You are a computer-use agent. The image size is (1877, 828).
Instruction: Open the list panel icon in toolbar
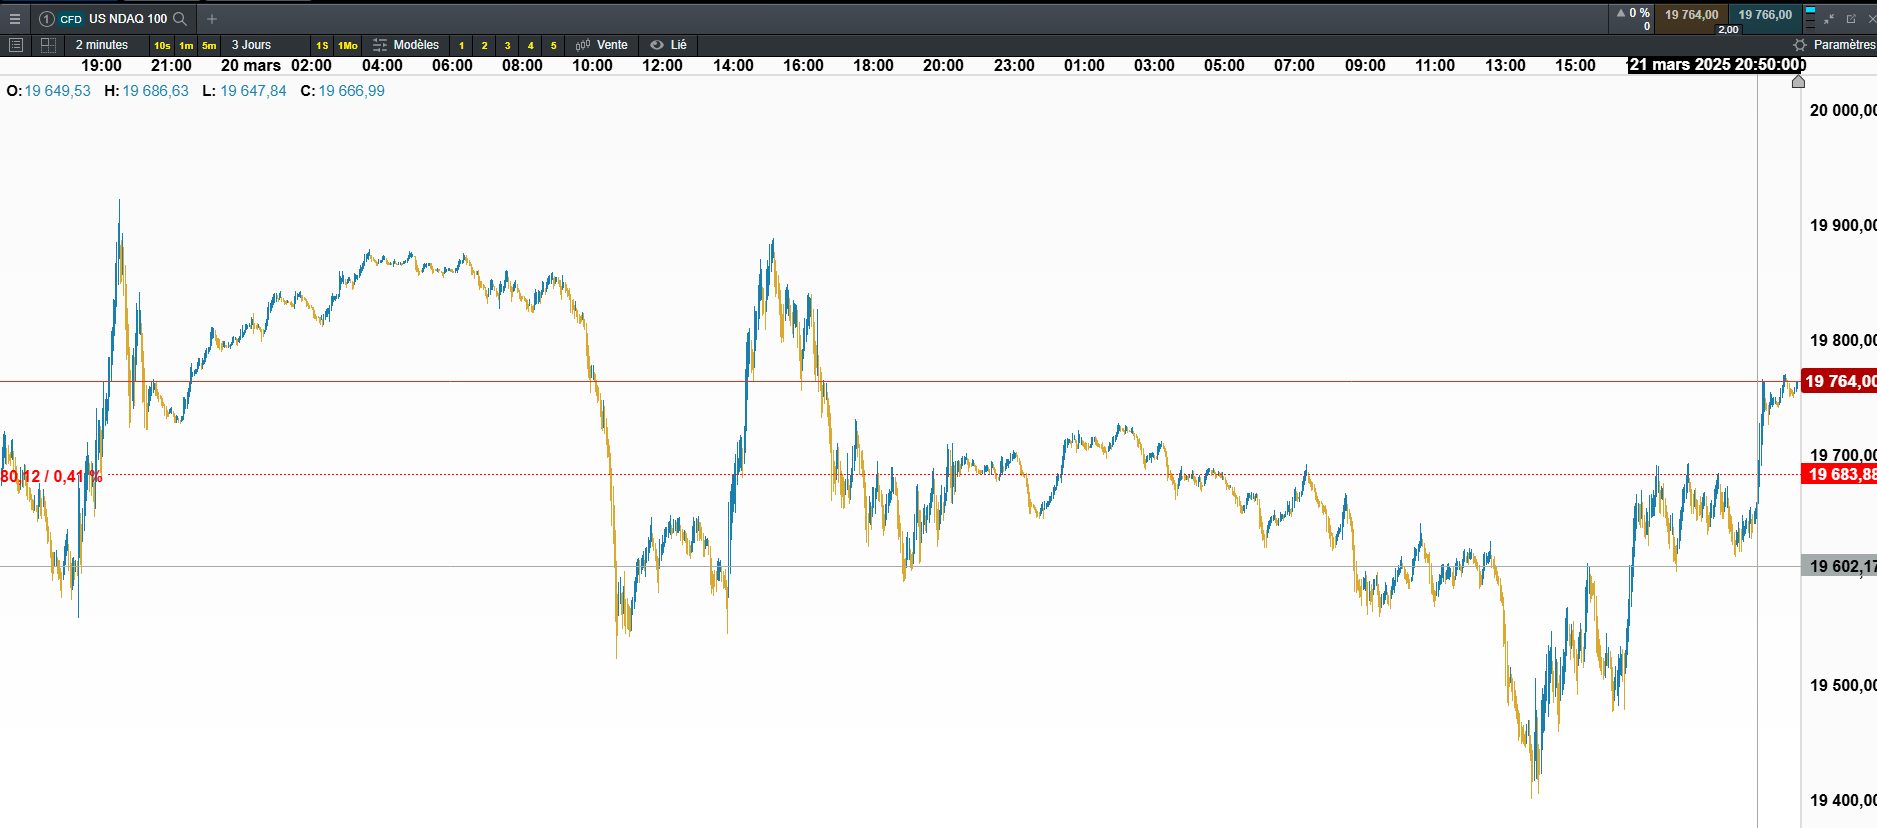coord(16,45)
